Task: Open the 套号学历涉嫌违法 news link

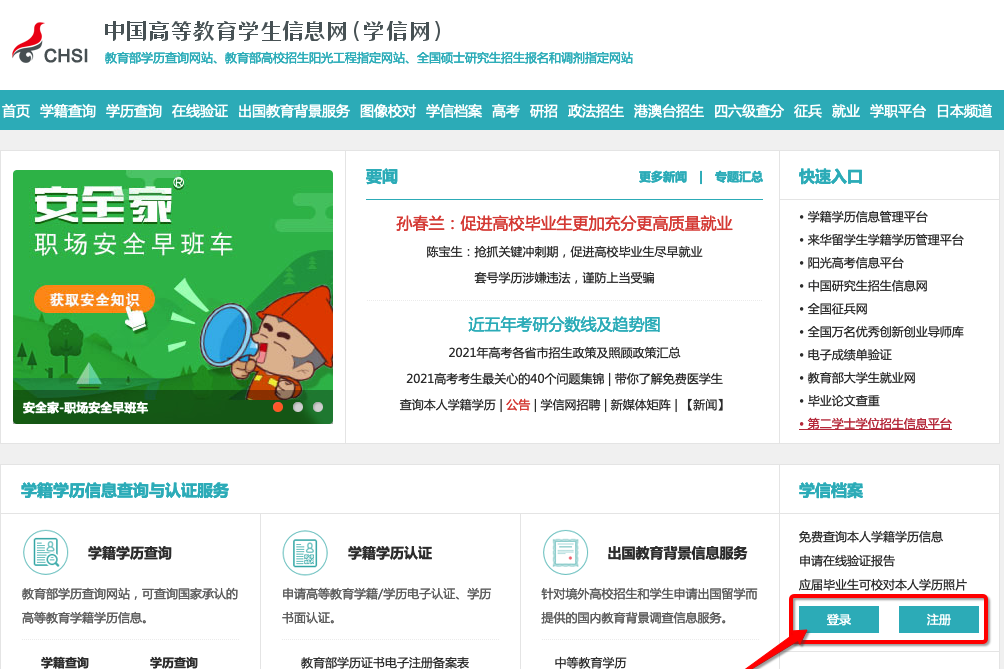Action: 564,278
